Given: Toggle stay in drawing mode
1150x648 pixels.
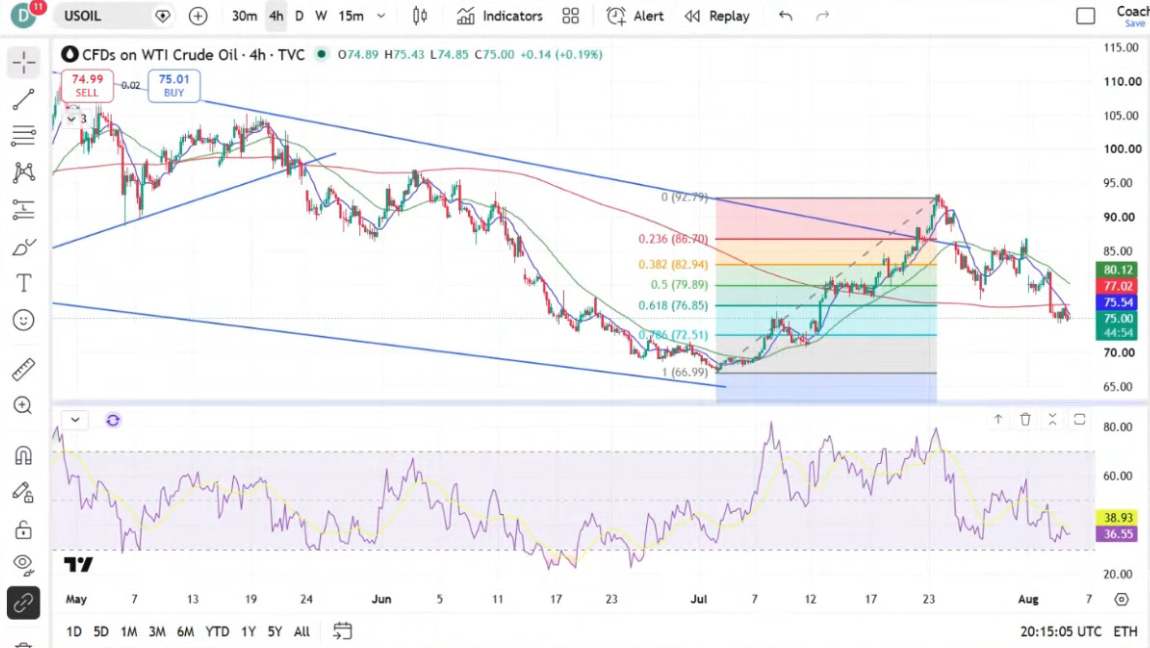Looking at the screenshot, I should (23, 492).
